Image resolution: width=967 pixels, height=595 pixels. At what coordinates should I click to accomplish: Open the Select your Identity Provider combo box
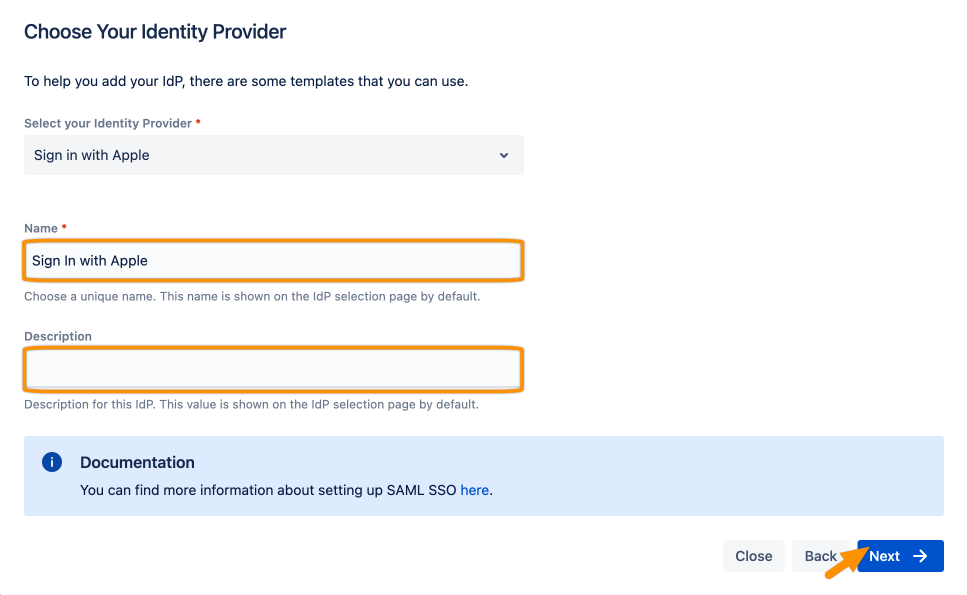pos(274,155)
